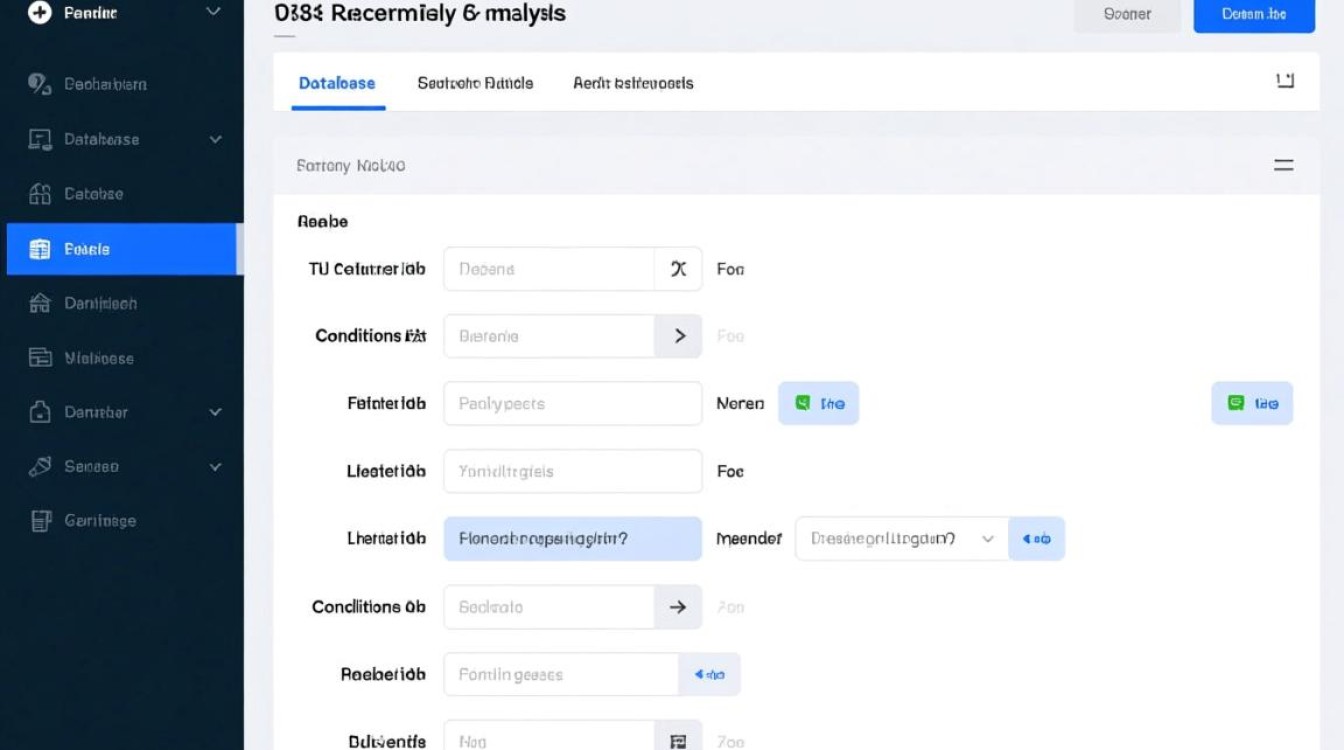Click the blue button in top right

point(1254,15)
